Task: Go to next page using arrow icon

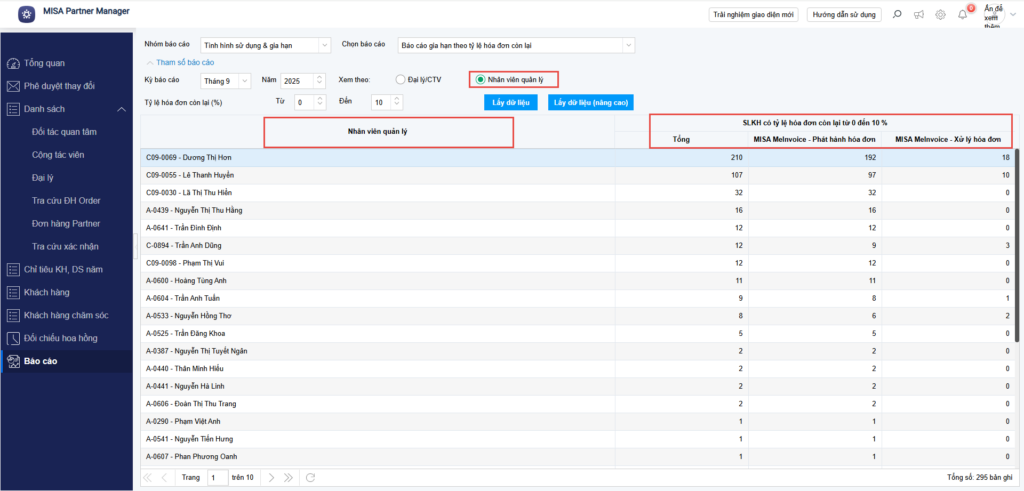Action: click(271, 478)
